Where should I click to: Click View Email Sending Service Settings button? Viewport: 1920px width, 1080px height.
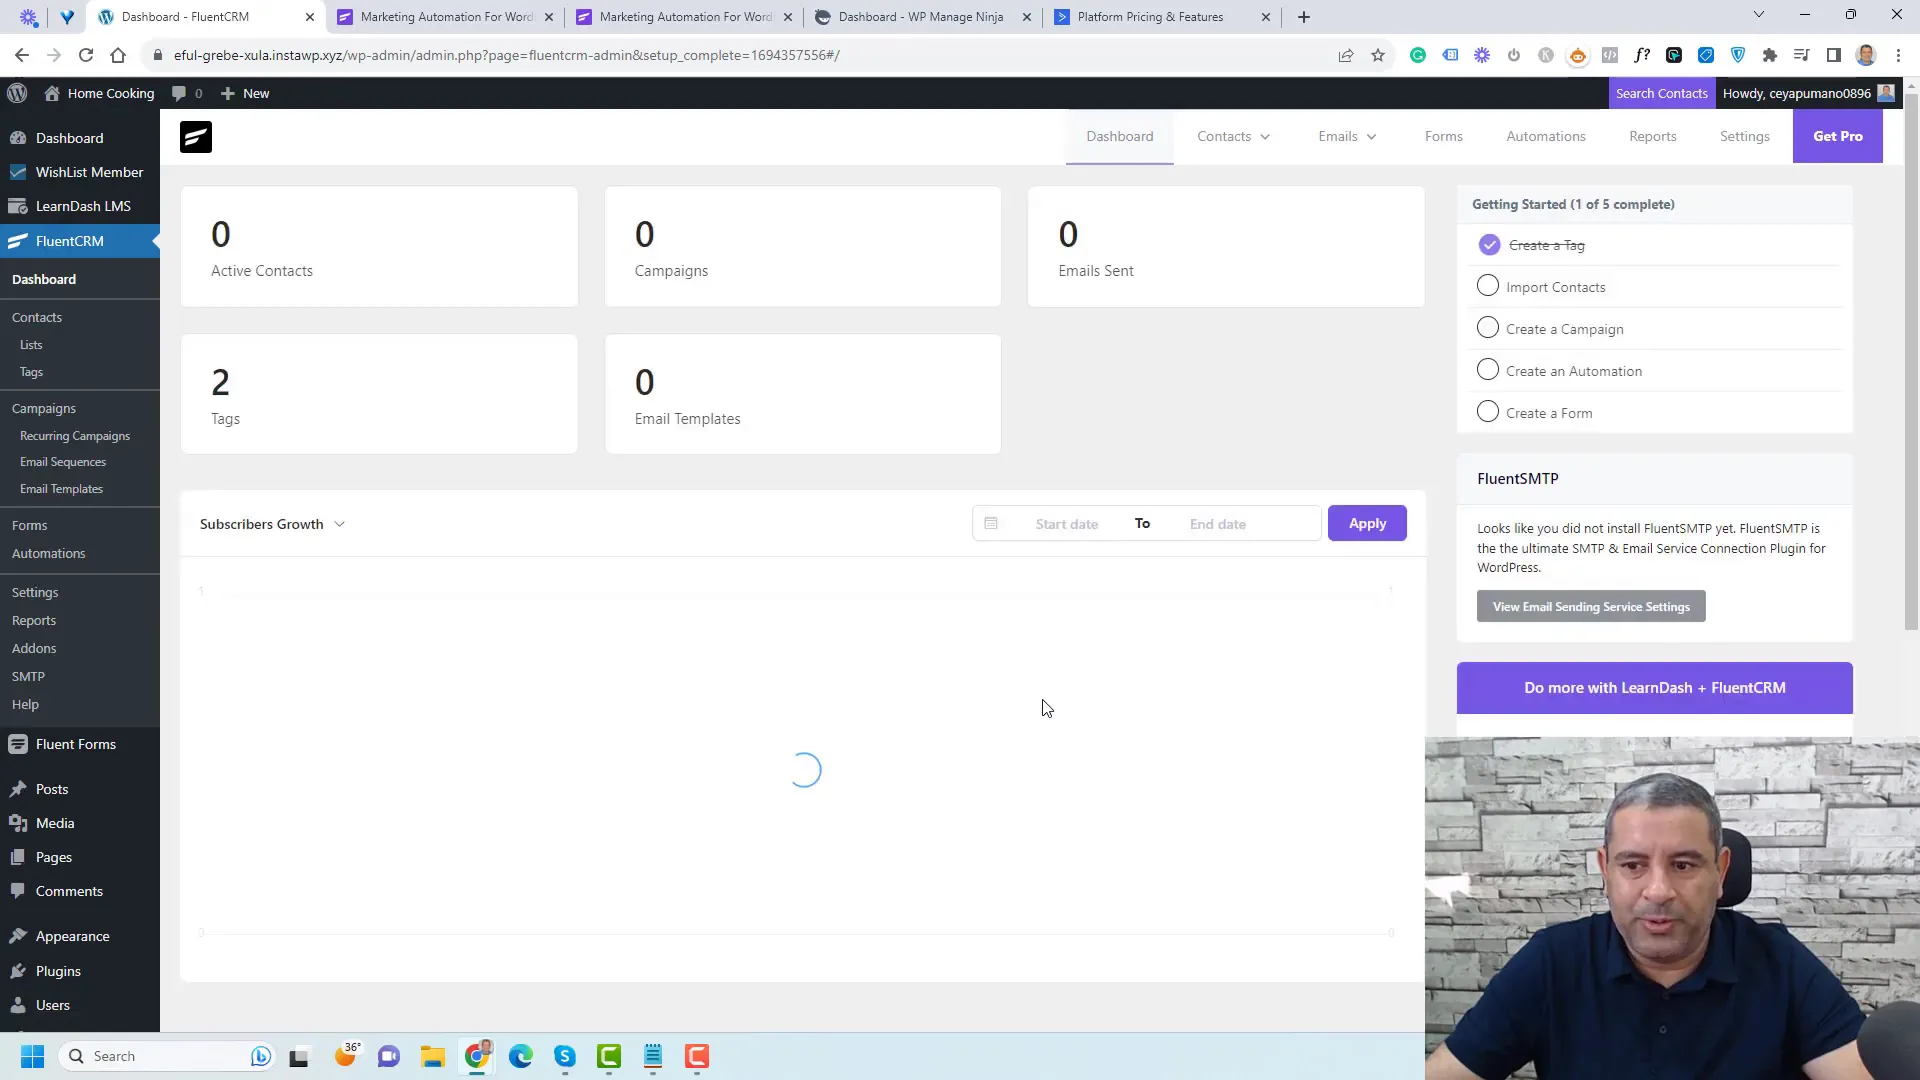coord(1591,606)
